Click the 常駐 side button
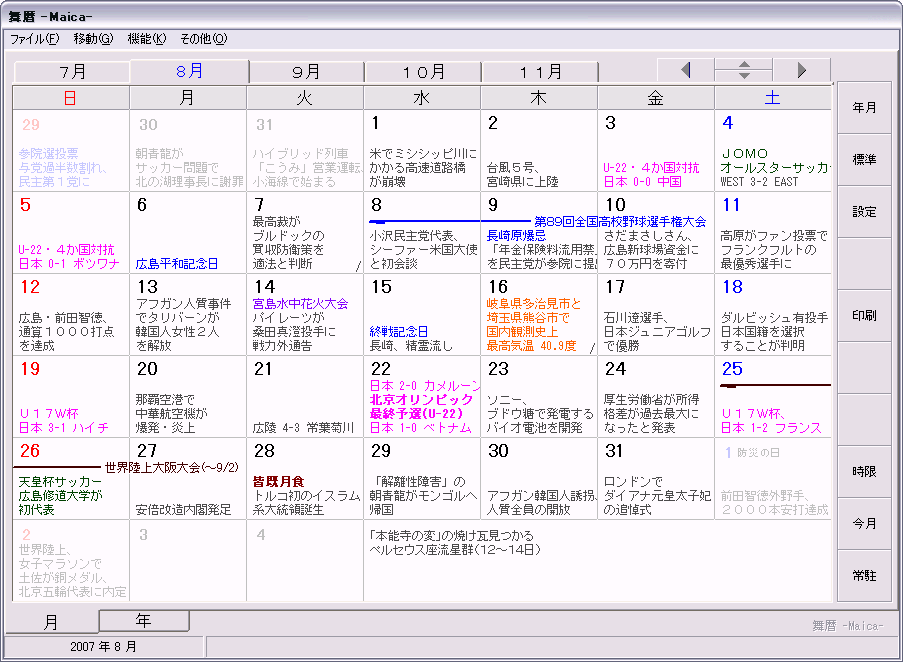 pyautogui.click(x=864, y=576)
